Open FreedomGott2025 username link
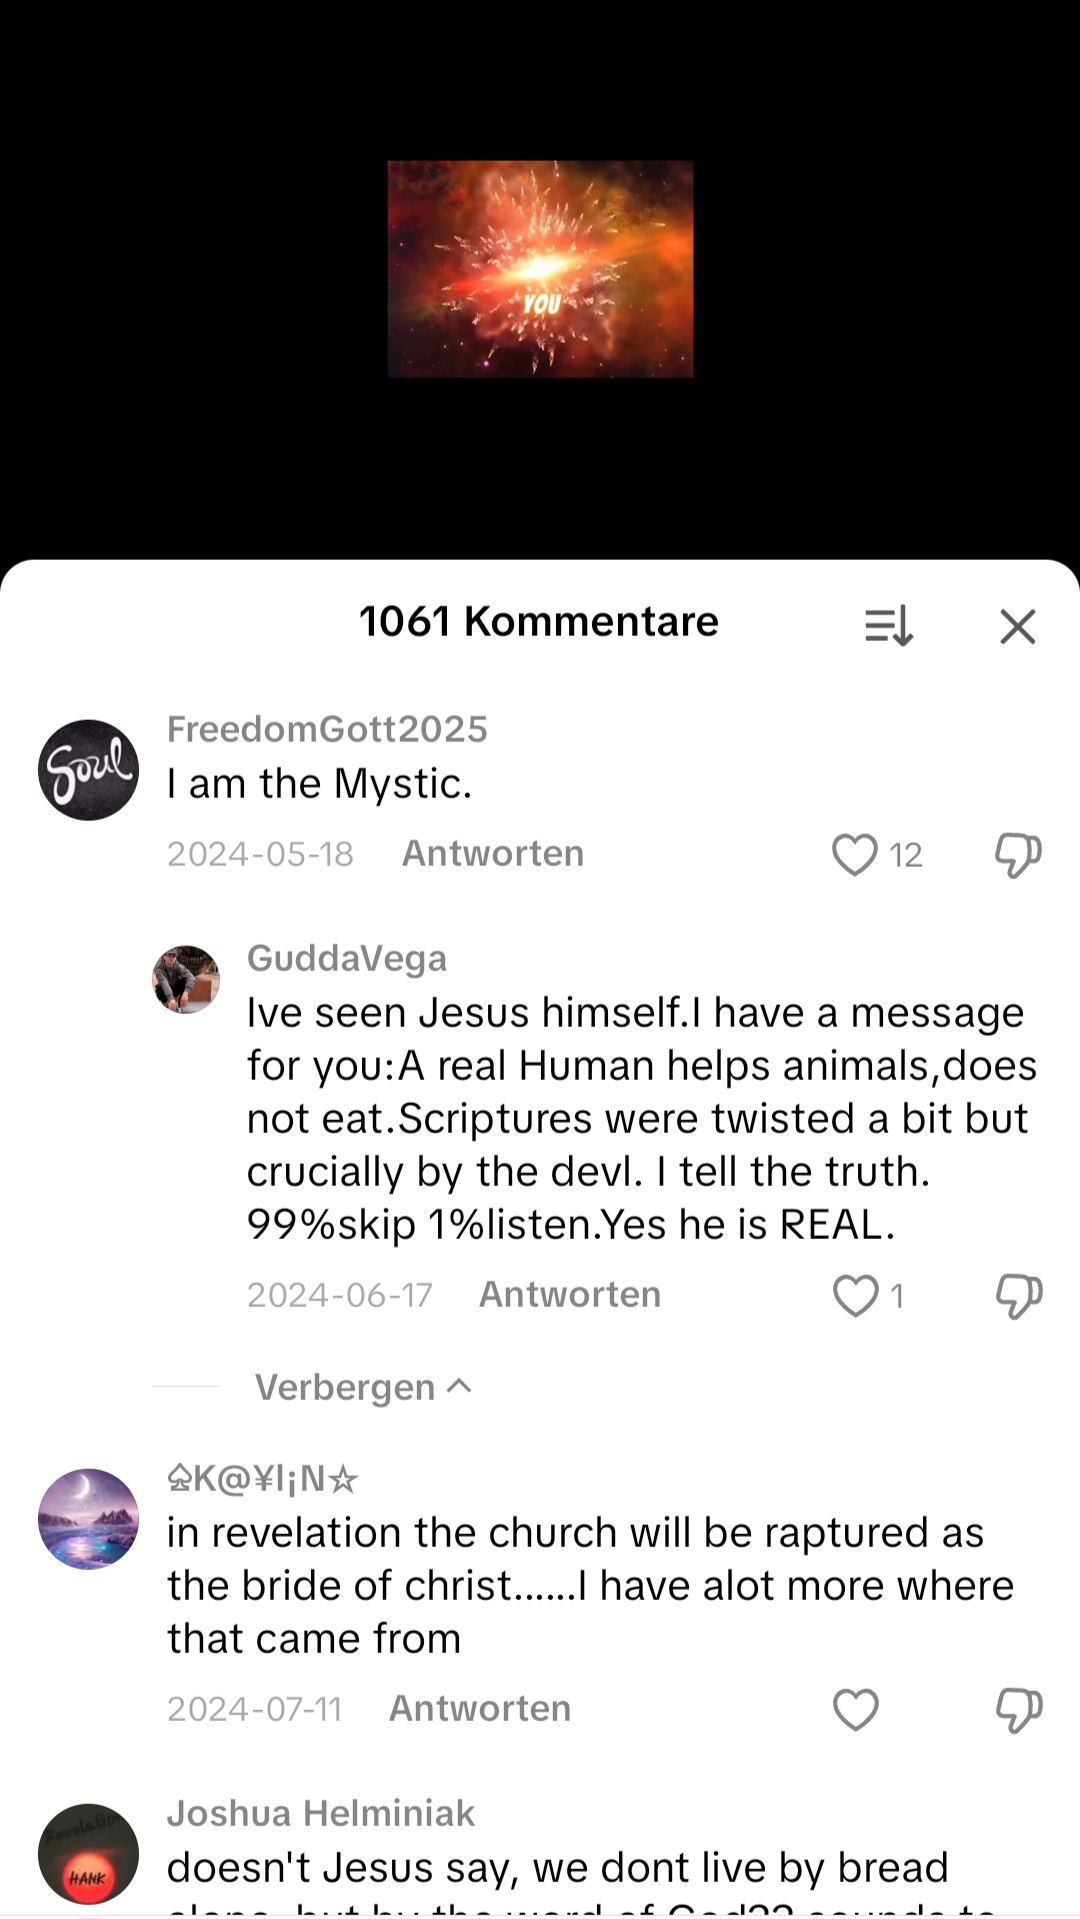 (327, 730)
